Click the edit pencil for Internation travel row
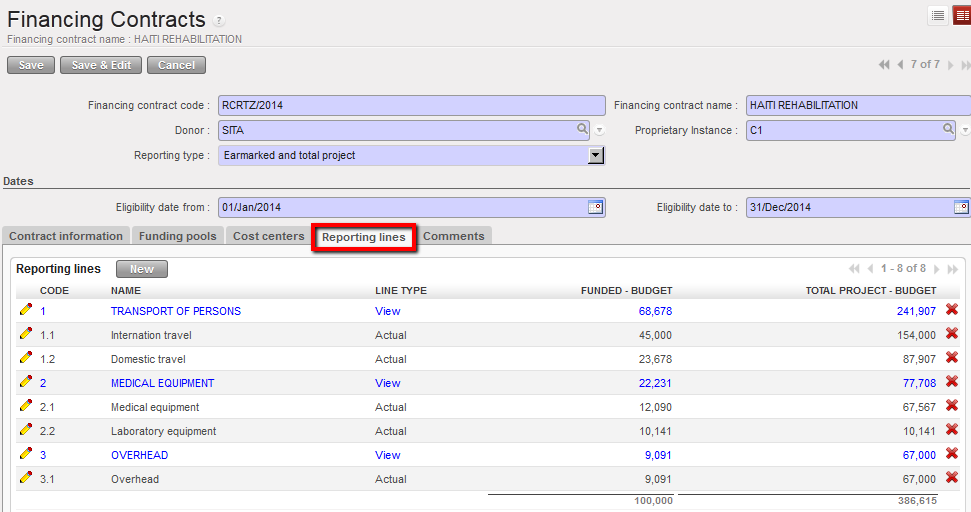Screen dimensions: 971x512 pyautogui.click(x=26, y=334)
